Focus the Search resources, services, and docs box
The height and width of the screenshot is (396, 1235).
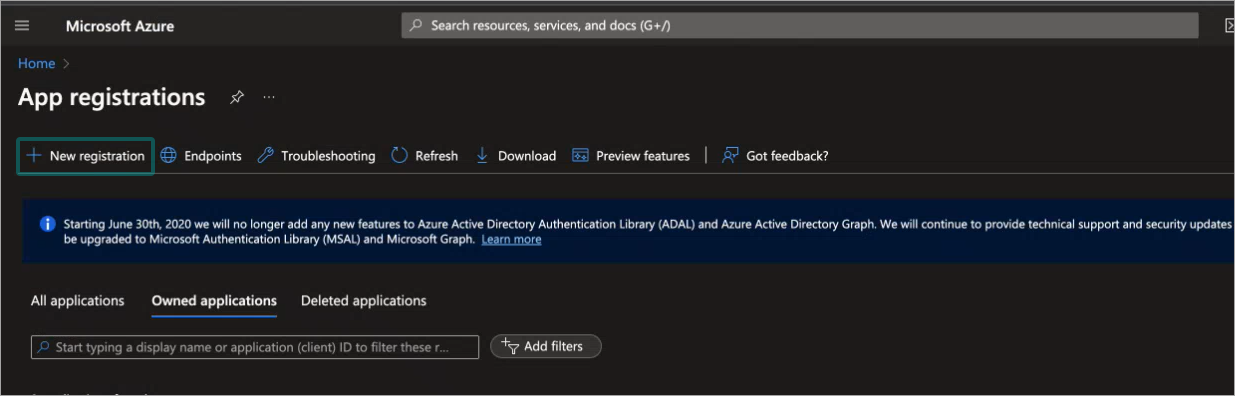click(x=800, y=26)
